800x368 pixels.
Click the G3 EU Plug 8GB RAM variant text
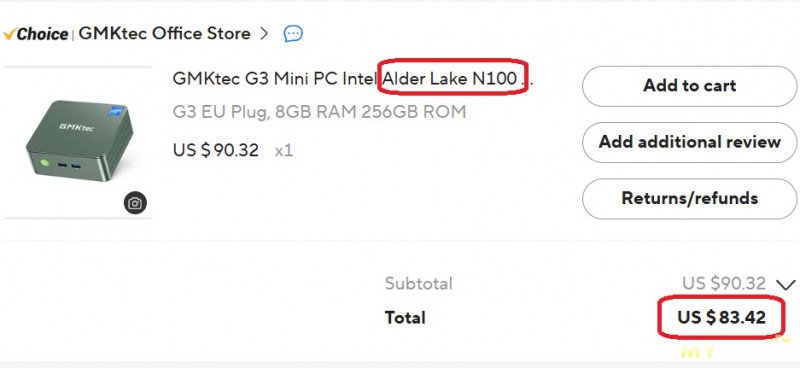(x=319, y=112)
